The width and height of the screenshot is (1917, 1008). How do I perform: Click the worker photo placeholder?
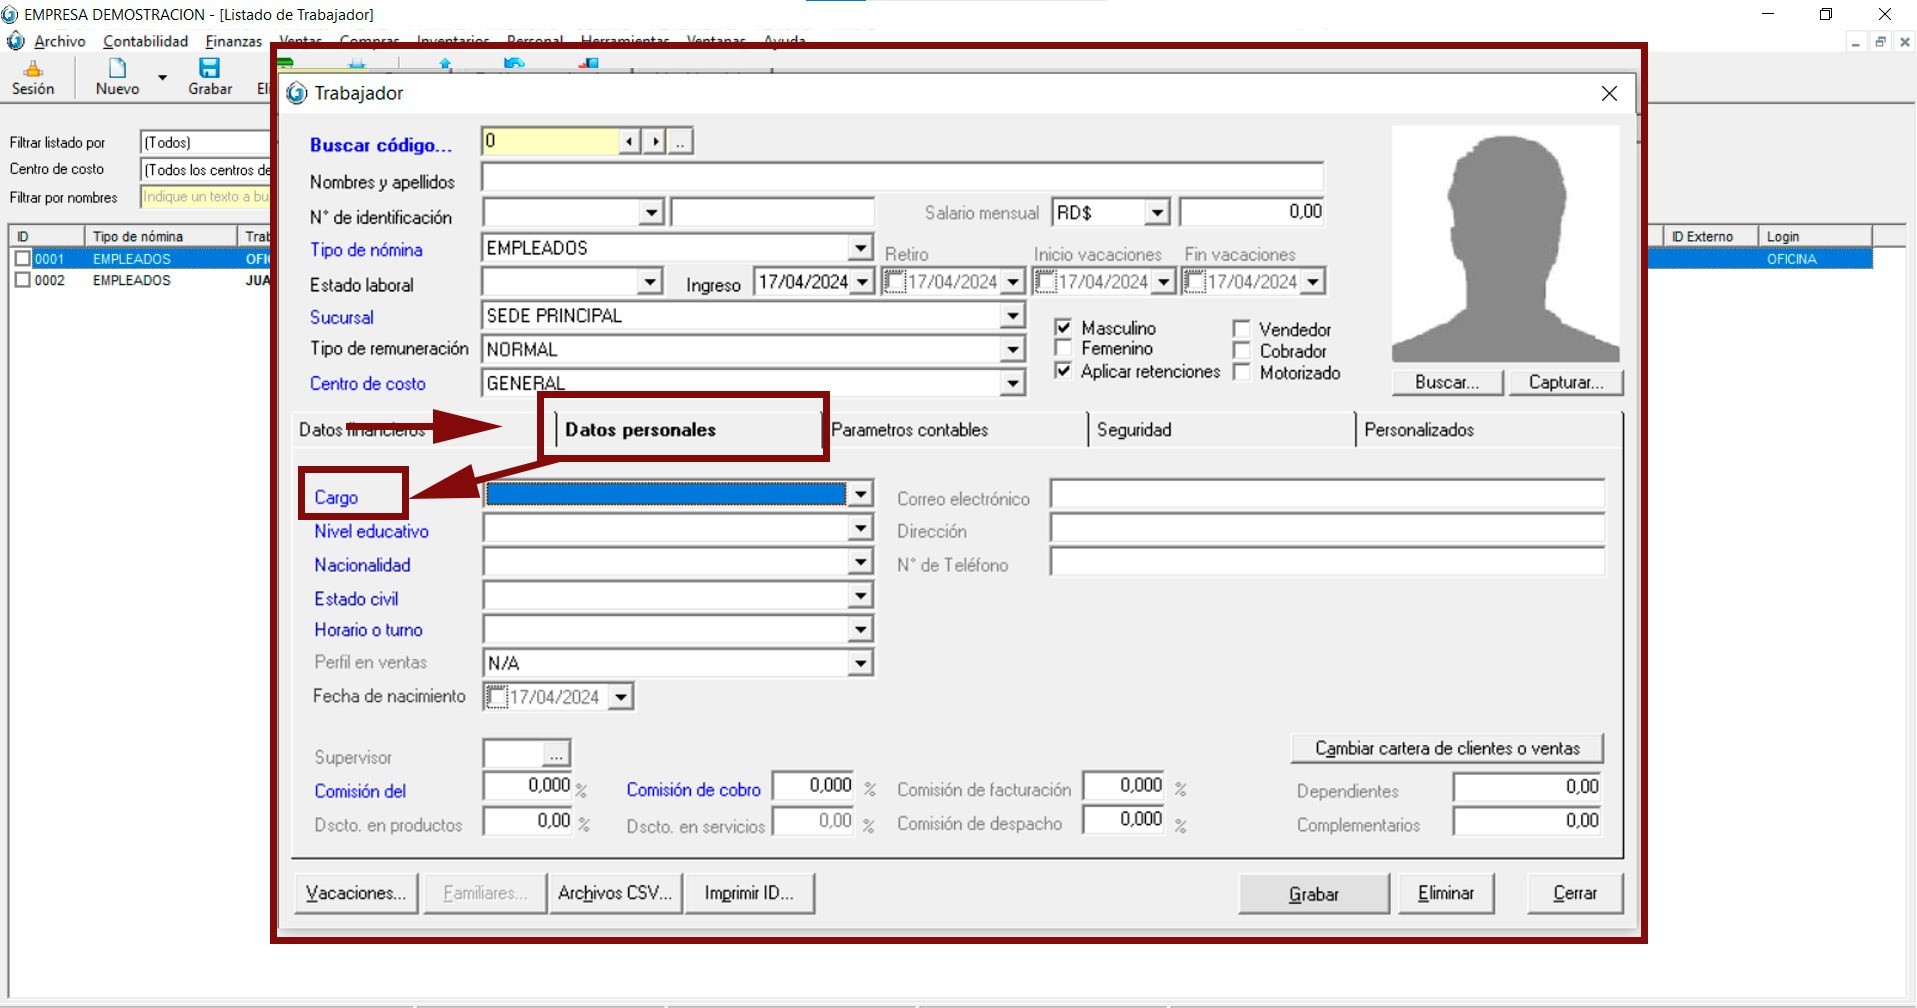click(x=1504, y=244)
